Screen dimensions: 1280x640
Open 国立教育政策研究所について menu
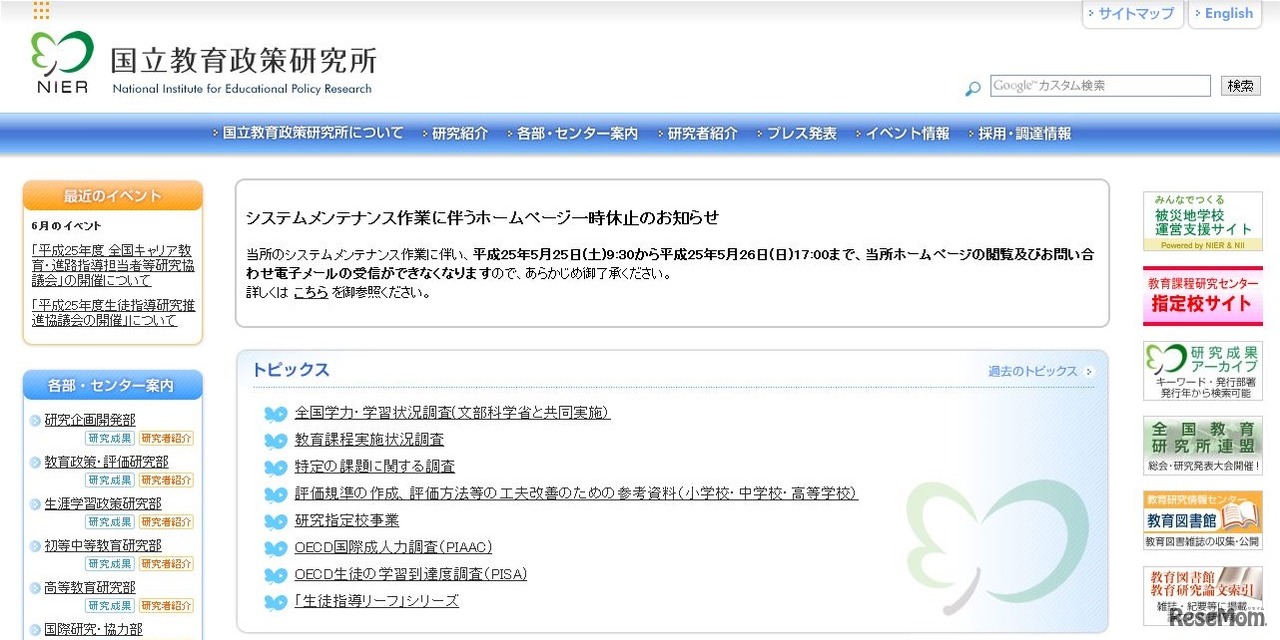pyautogui.click(x=313, y=133)
